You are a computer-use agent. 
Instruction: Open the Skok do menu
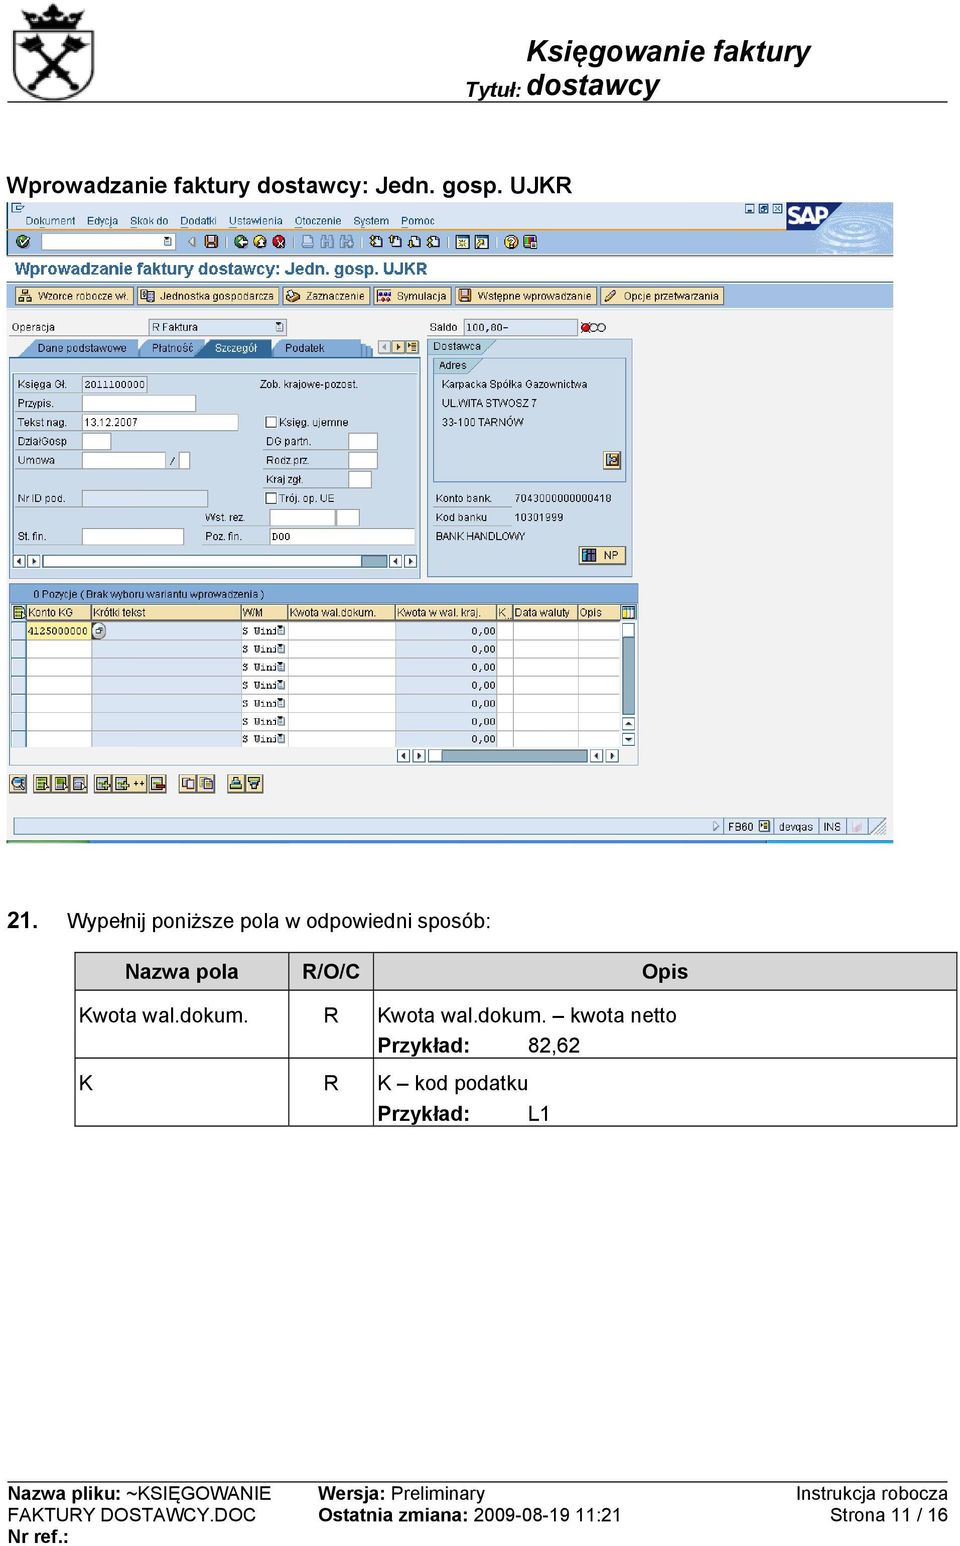tap(149, 221)
